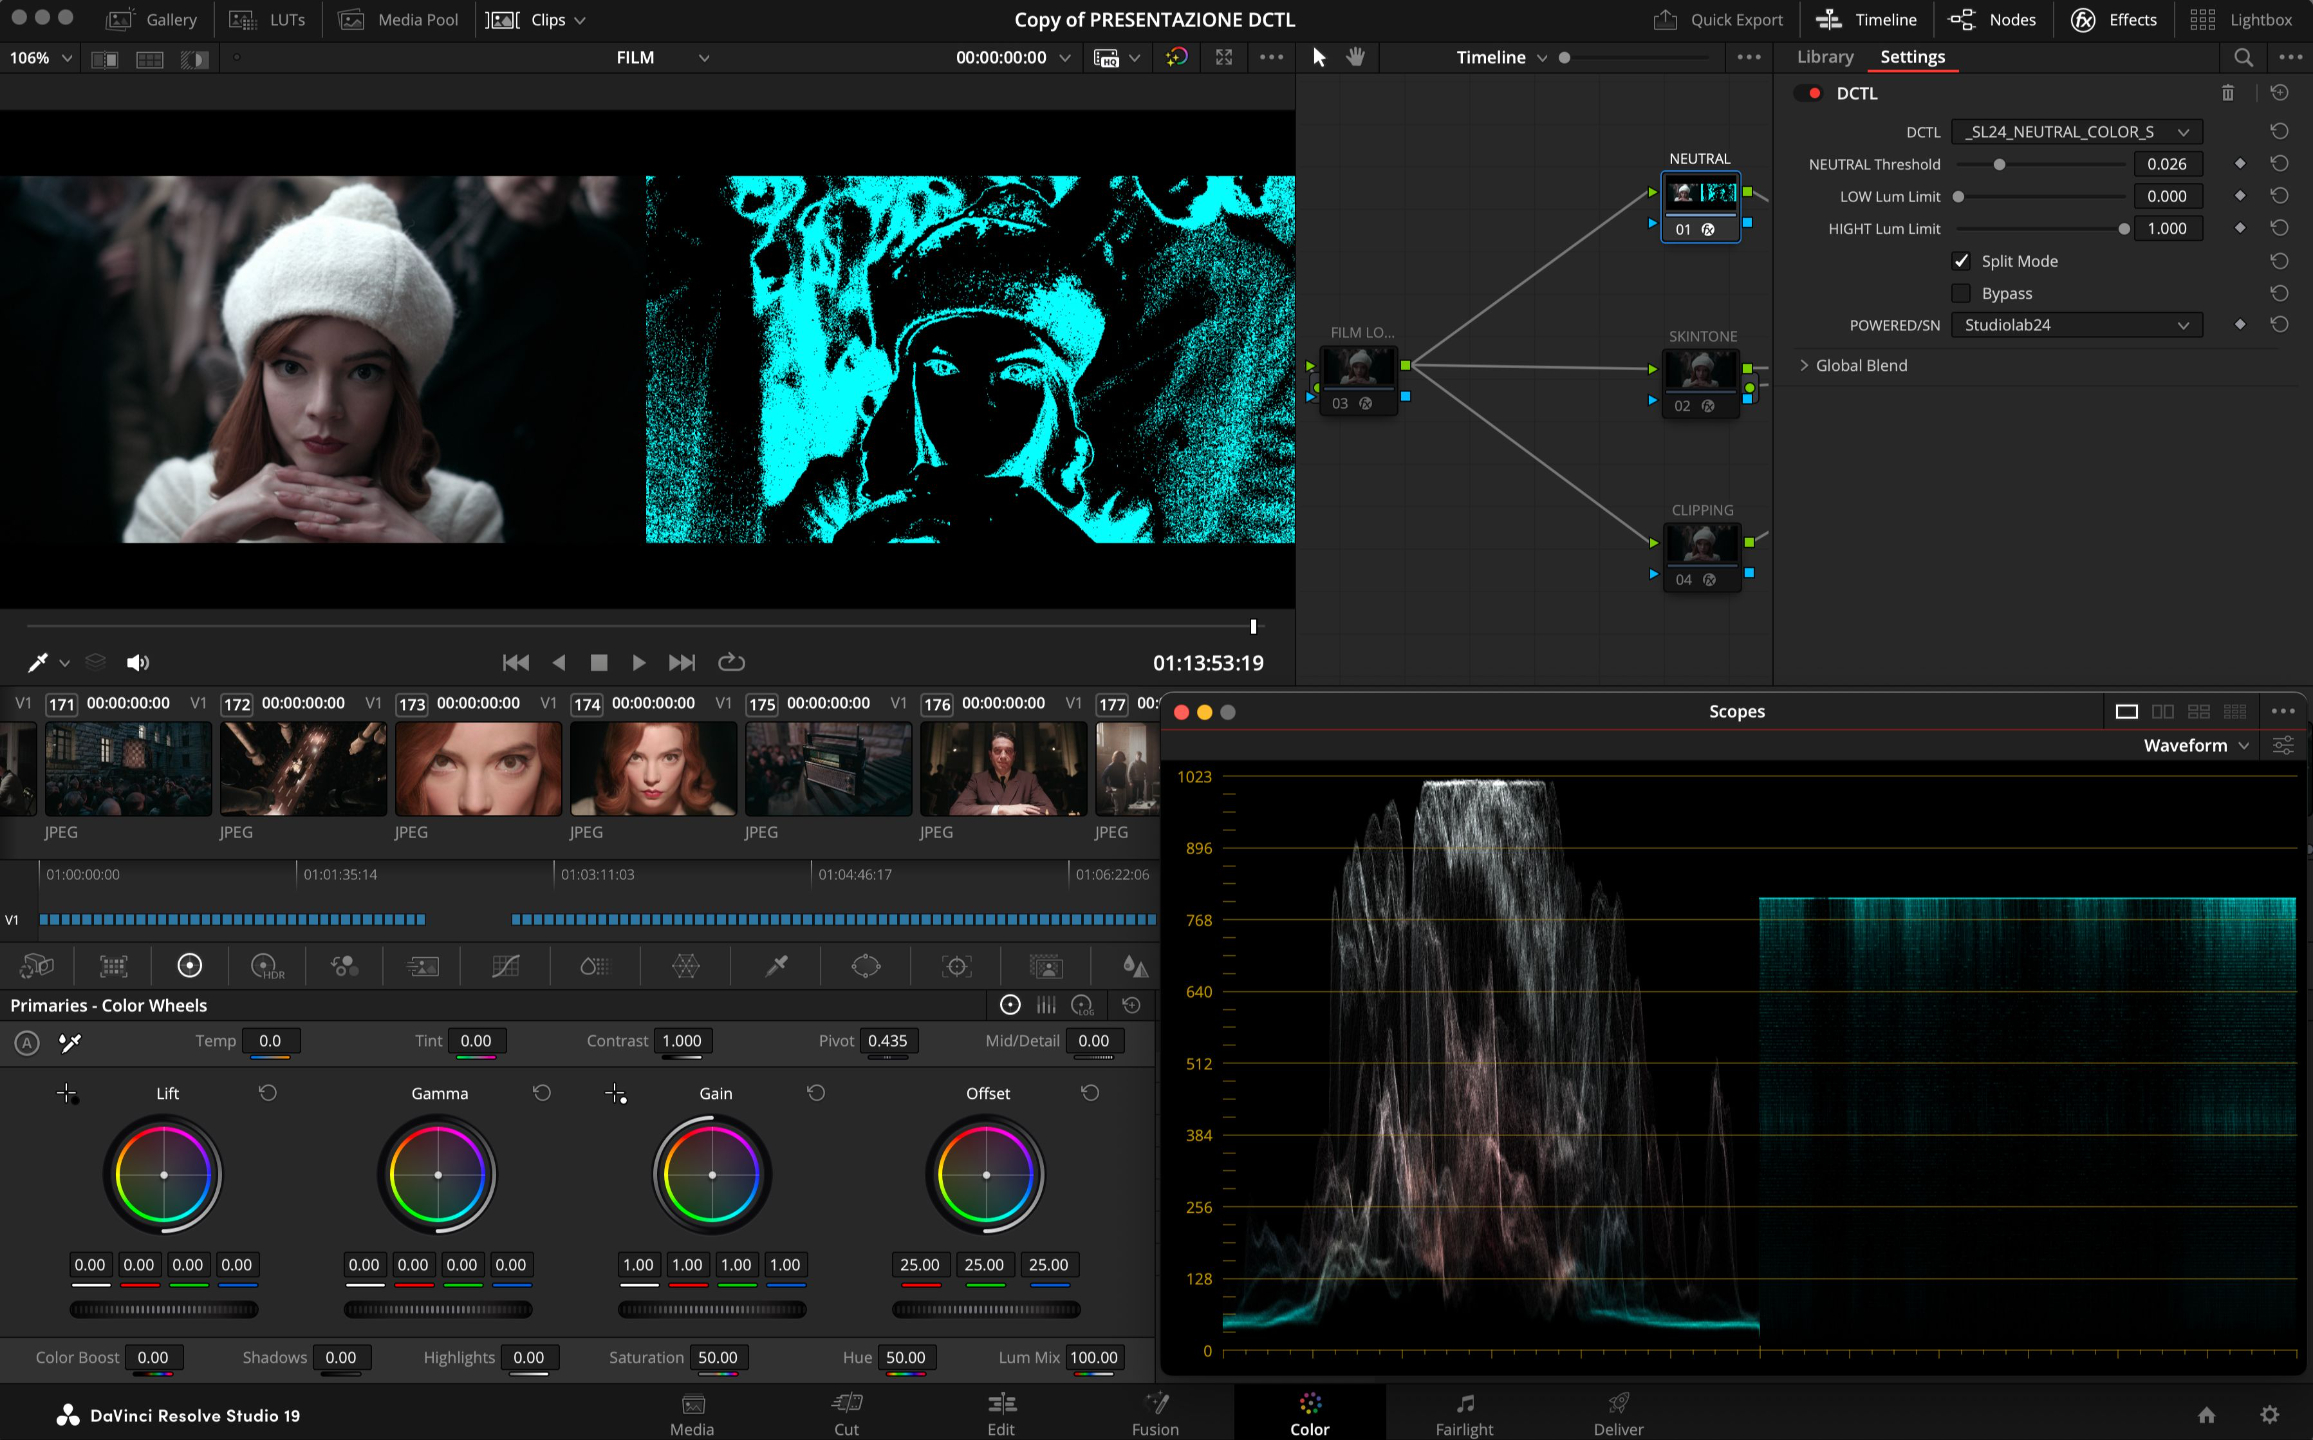Switch to the Library tab
This screenshot has height=1440, width=2313.
[x=1824, y=57]
